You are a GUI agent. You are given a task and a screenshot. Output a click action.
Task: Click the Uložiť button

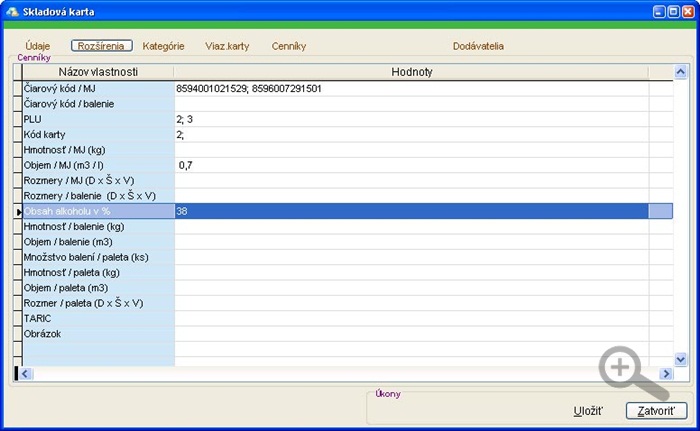click(588, 411)
